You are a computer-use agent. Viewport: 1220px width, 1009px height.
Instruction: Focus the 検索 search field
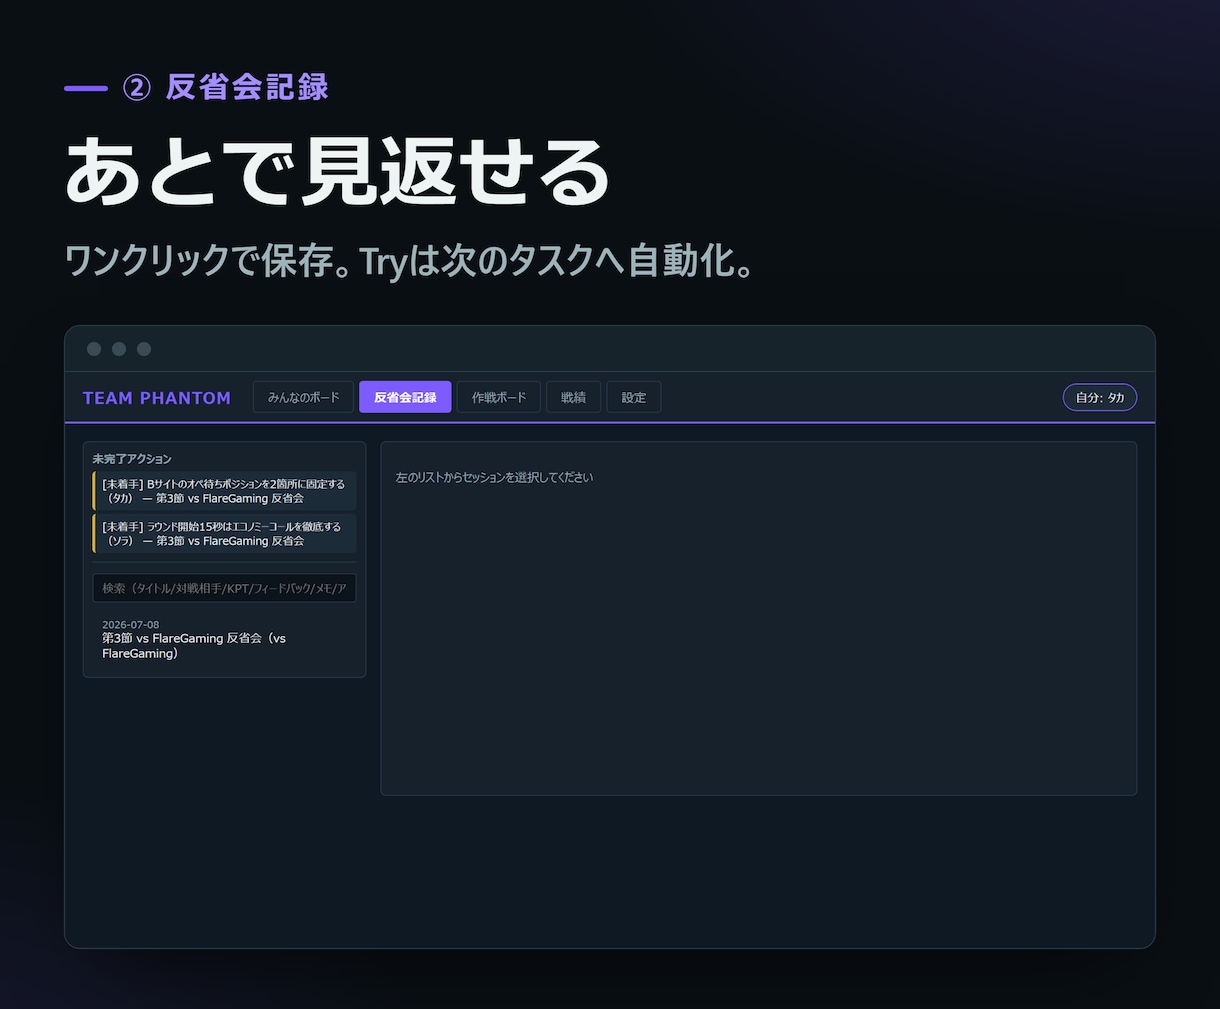pyautogui.click(x=224, y=588)
